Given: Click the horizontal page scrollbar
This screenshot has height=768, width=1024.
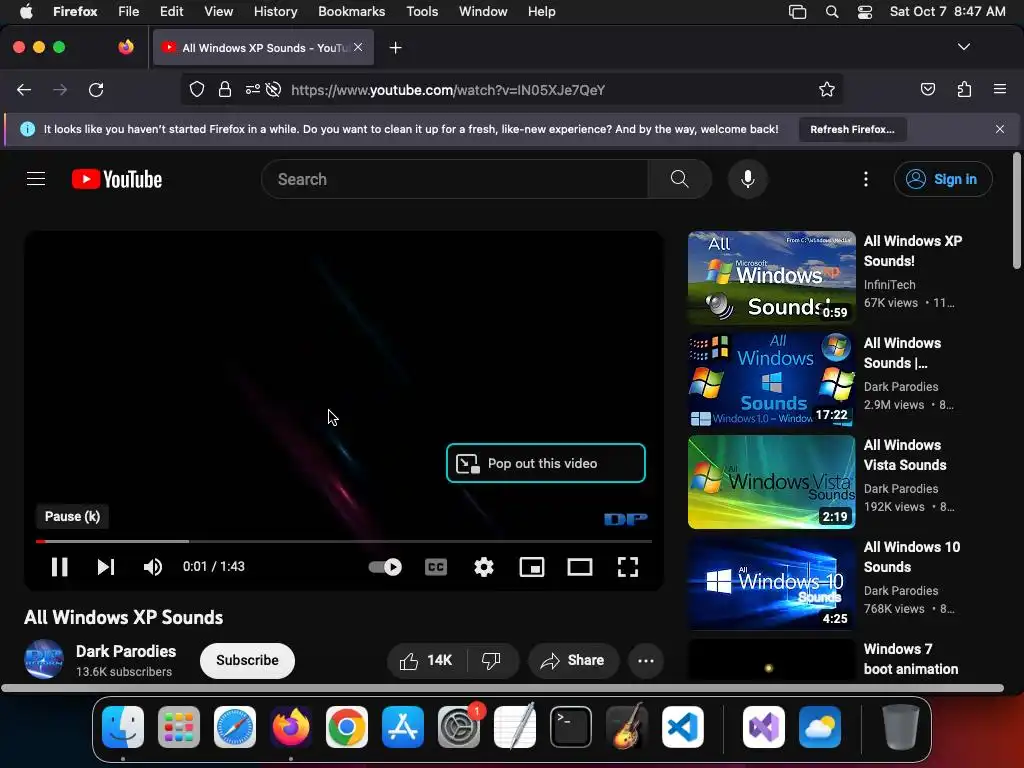Looking at the screenshot, I should [x=502, y=688].
